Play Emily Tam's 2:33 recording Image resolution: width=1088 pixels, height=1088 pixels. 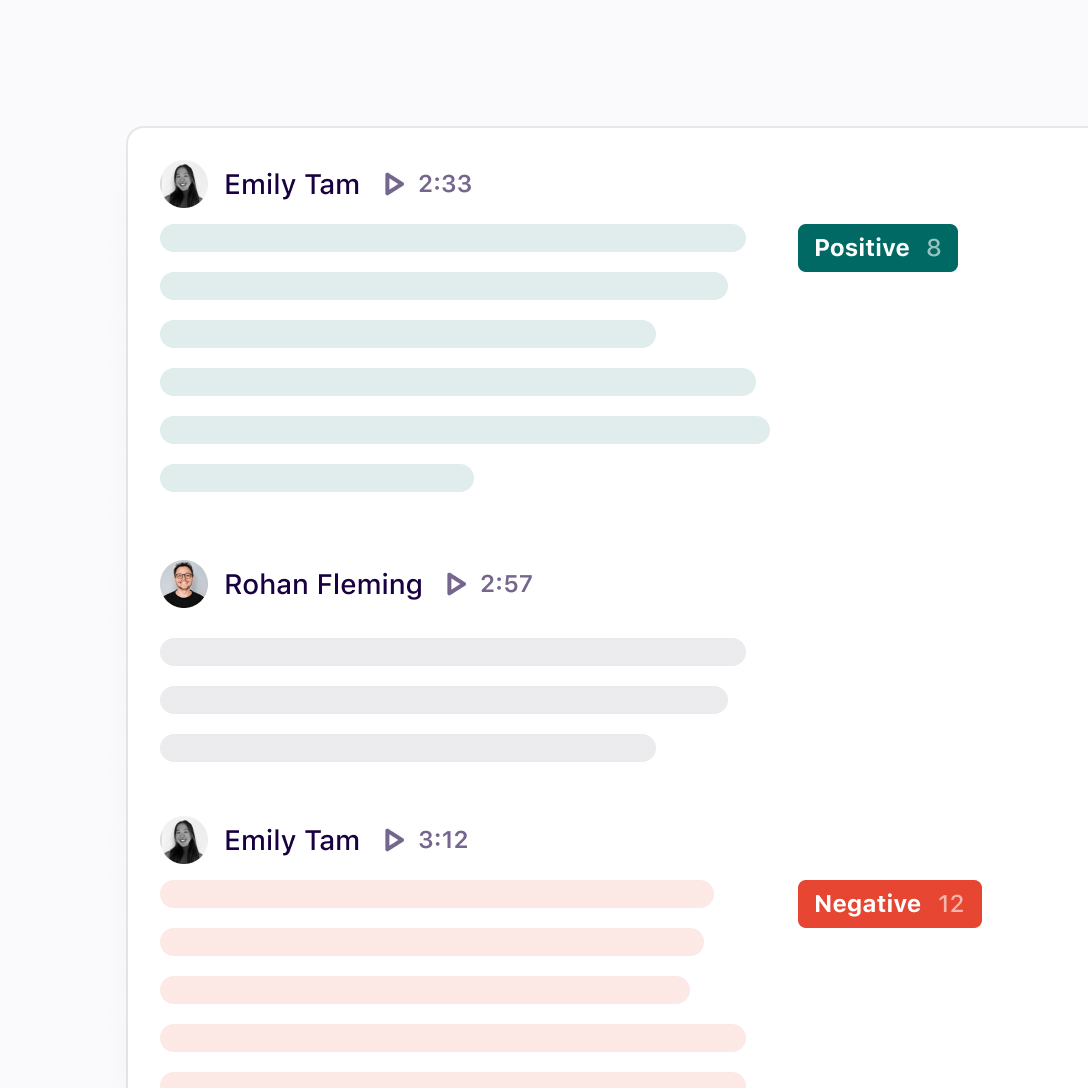point(393,184)
